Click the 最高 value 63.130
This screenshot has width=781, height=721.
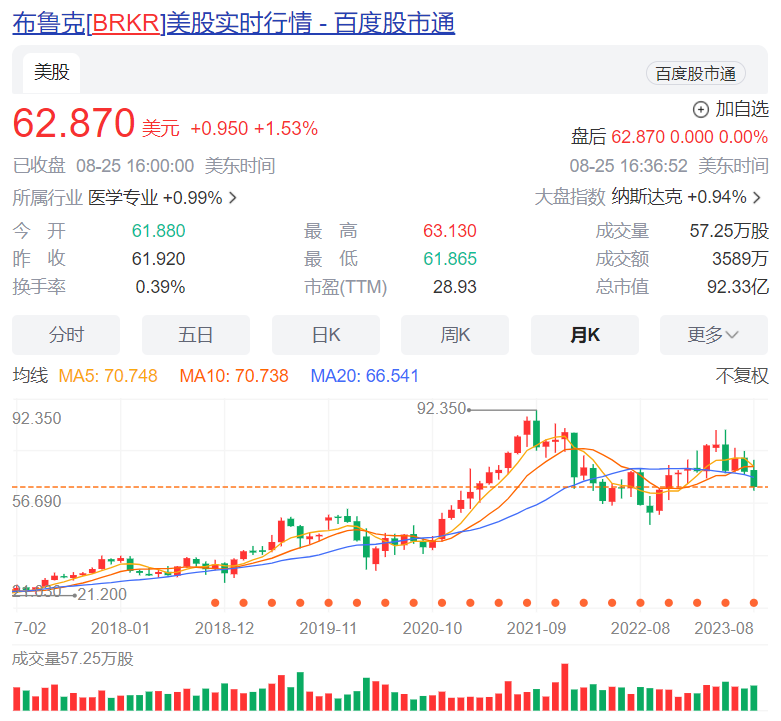pos(450,231)
